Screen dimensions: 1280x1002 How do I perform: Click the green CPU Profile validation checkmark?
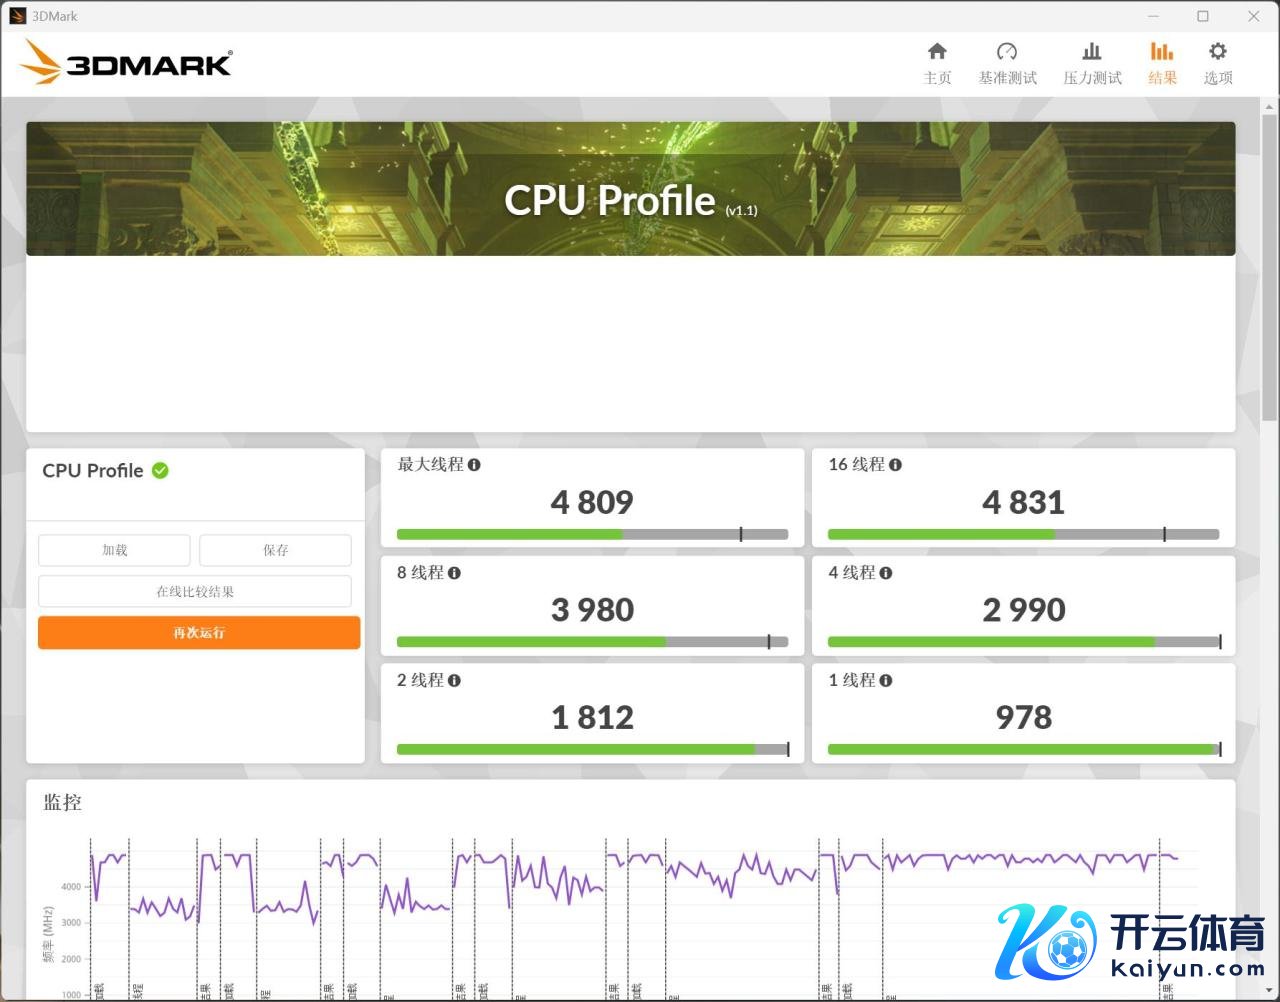(x=160, y=470)
